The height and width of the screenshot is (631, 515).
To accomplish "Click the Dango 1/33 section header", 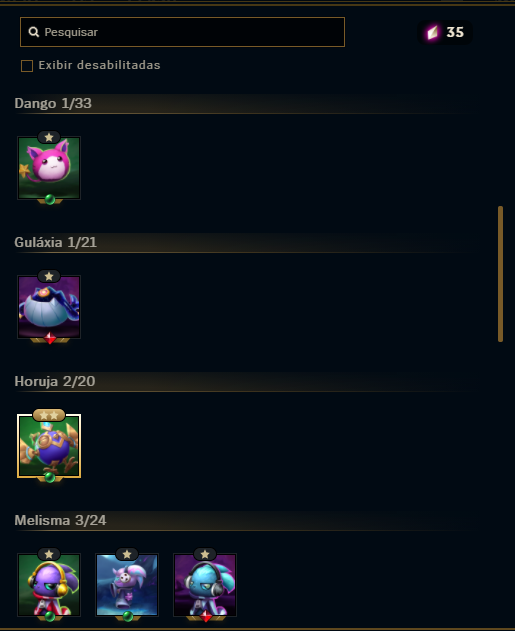I will pos(53,103).
